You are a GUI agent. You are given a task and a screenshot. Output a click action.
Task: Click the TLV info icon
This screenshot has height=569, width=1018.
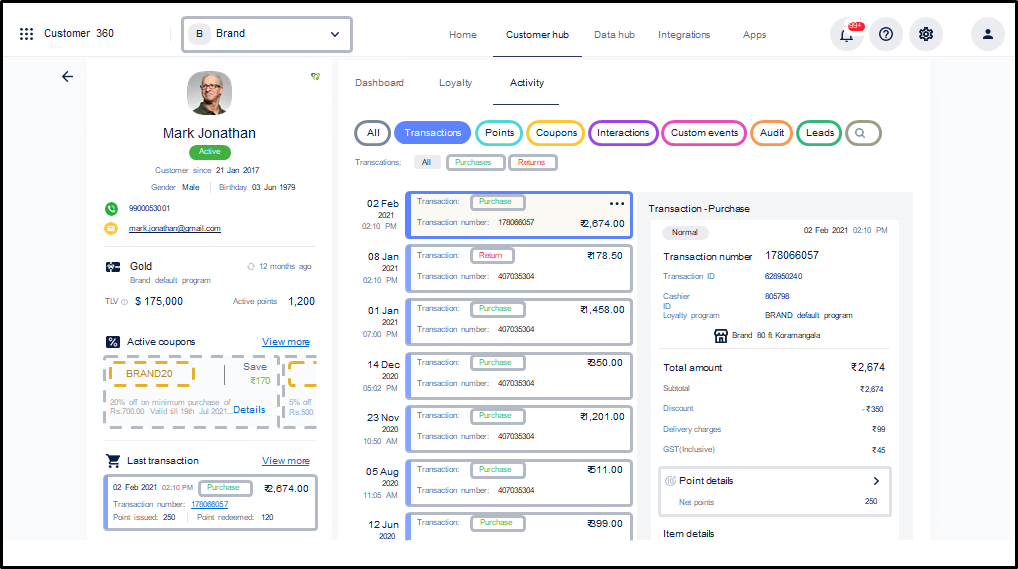click(125, 302)
